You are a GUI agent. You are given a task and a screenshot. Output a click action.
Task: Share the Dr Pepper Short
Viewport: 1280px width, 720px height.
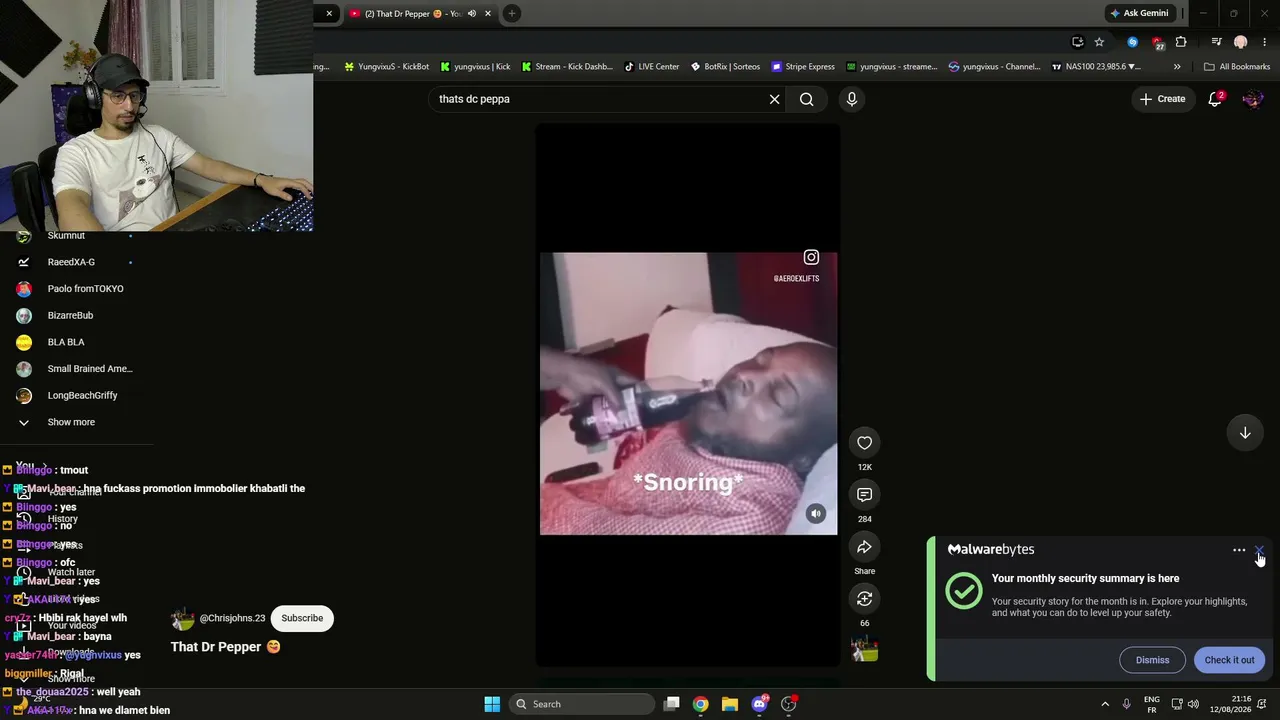pos(865,547)
